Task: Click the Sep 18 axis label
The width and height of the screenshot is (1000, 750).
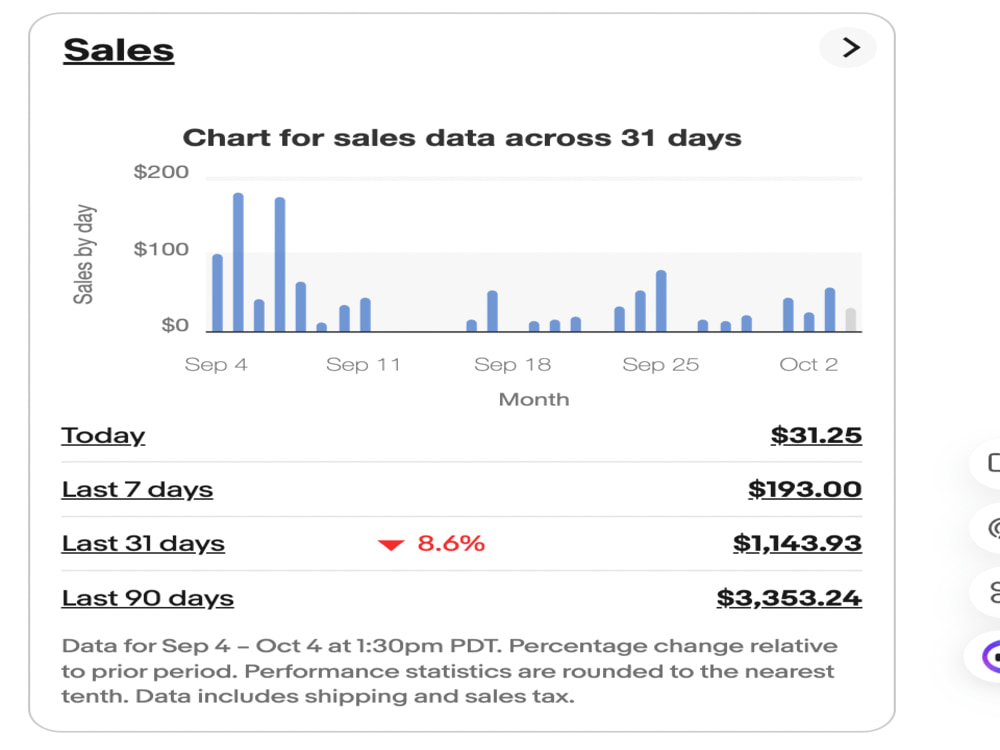Action: [x=512, y=364]
